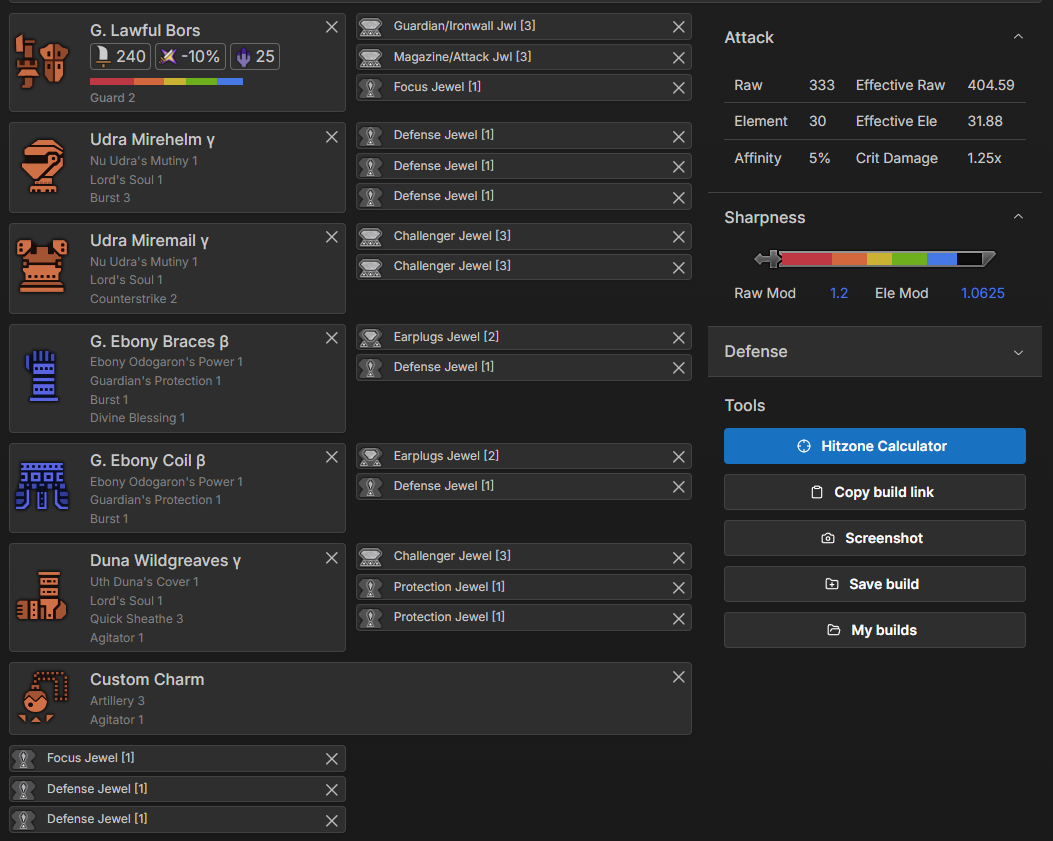Remove the Earplugs Jewel [2] on G. Ebony Coil
The image size is (1053, 841).
click(x=679, y=457)
